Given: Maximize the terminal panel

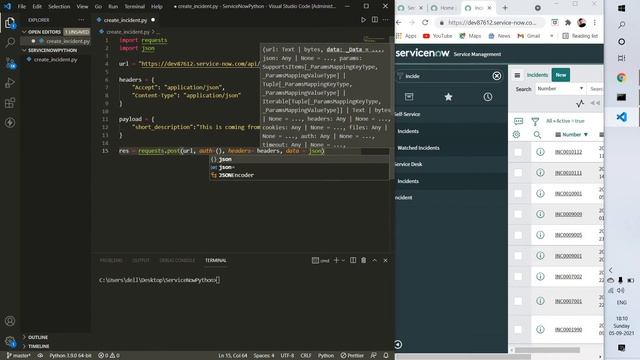Looking at the screenshot, I should (375, 260).
